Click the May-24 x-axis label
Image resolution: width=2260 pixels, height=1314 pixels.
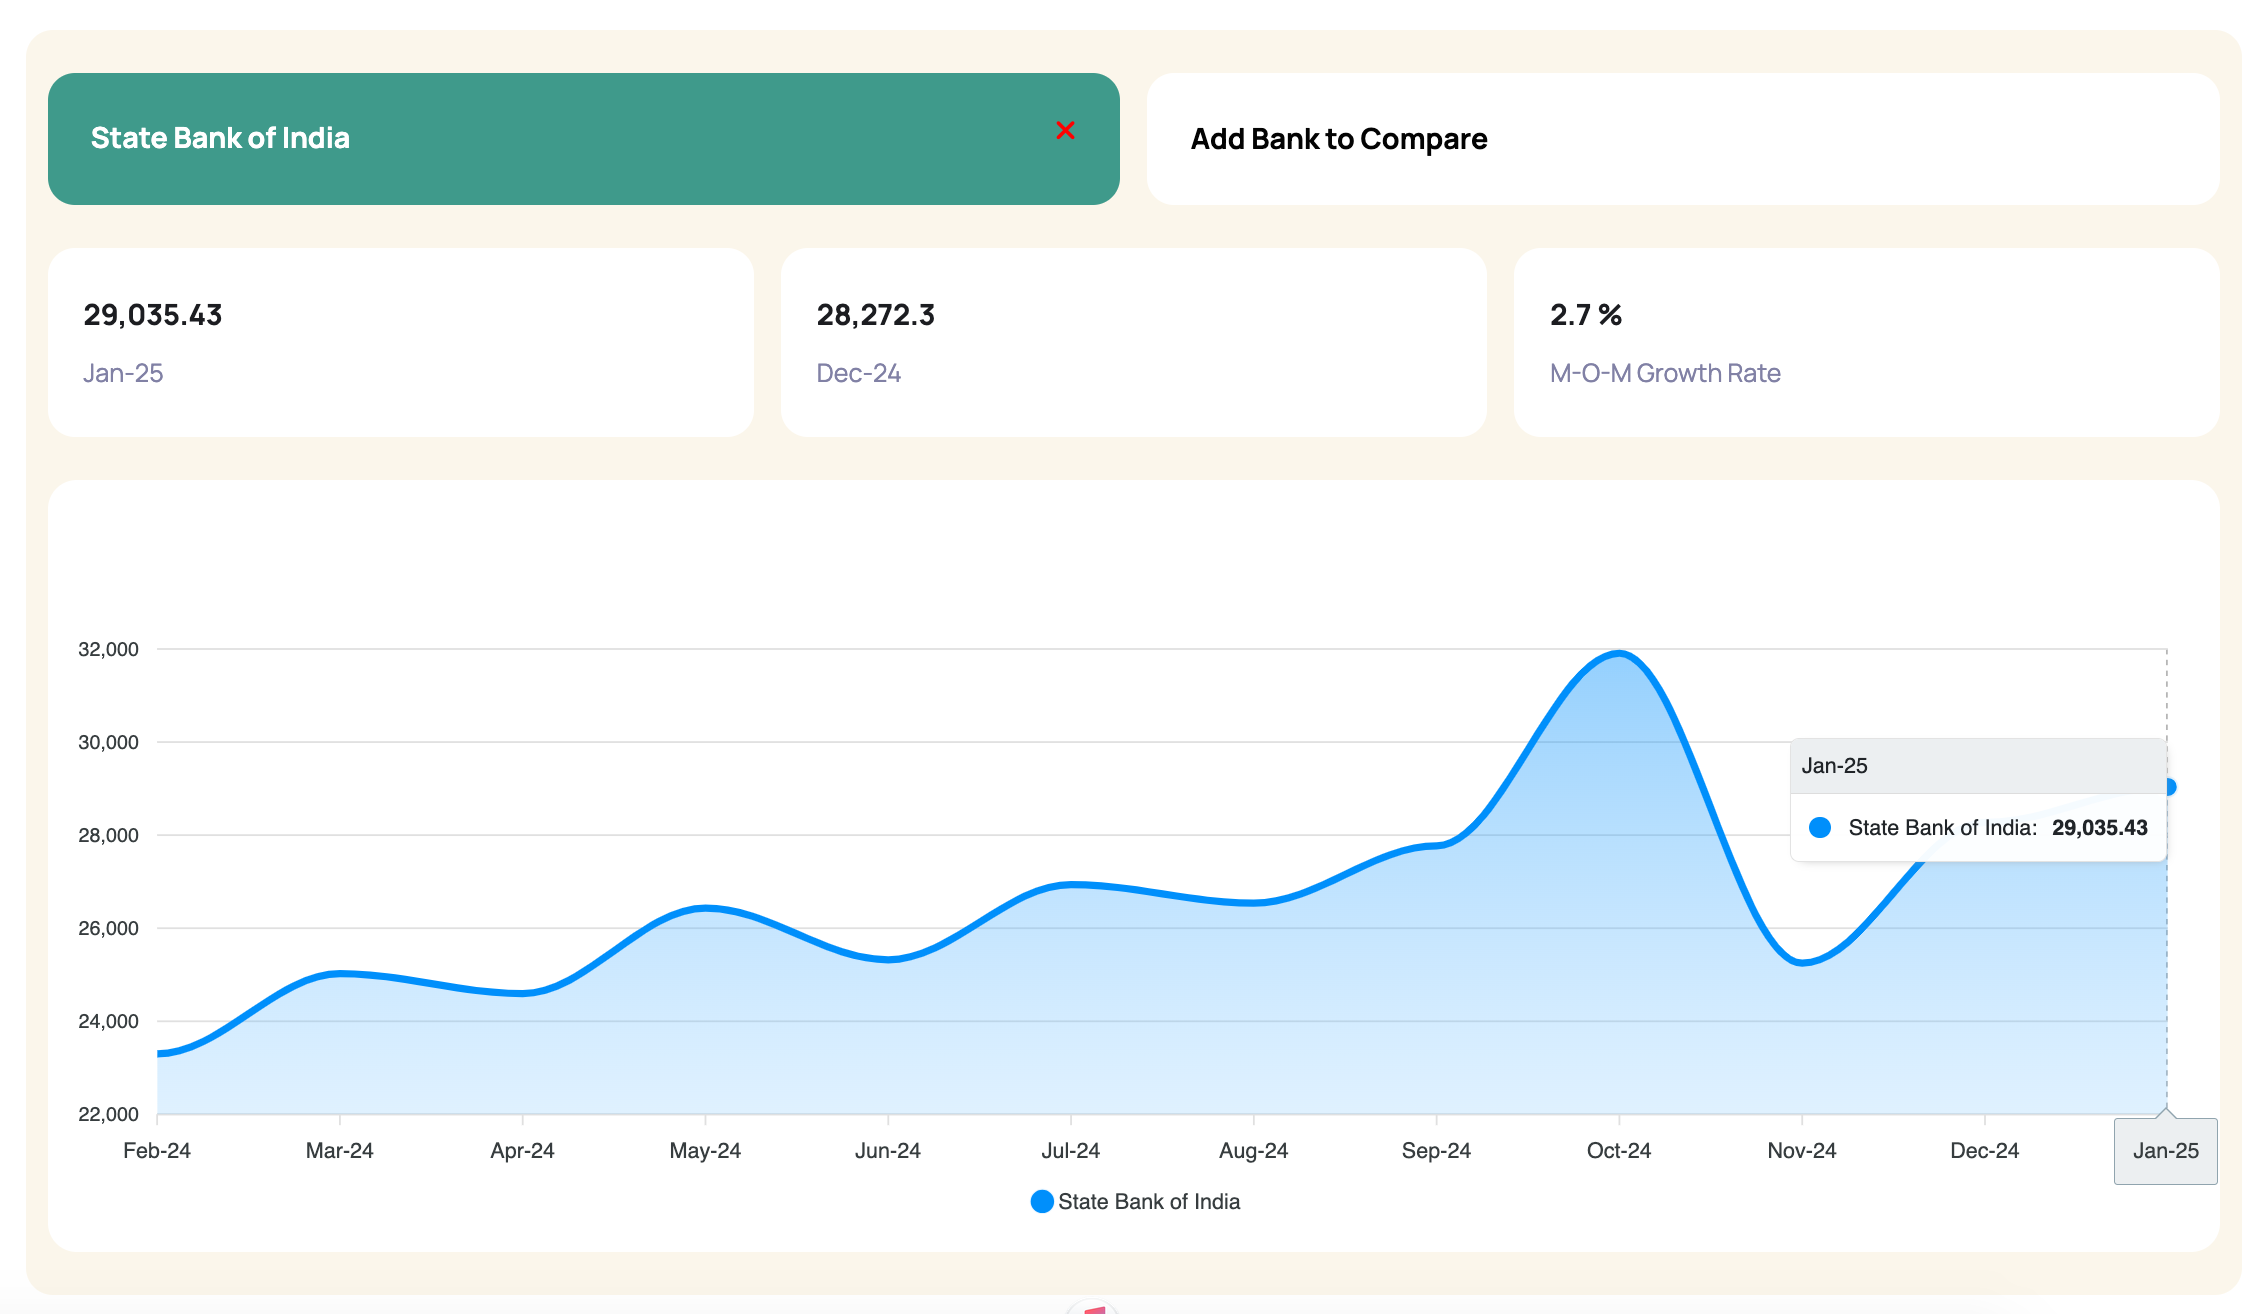705,1150
